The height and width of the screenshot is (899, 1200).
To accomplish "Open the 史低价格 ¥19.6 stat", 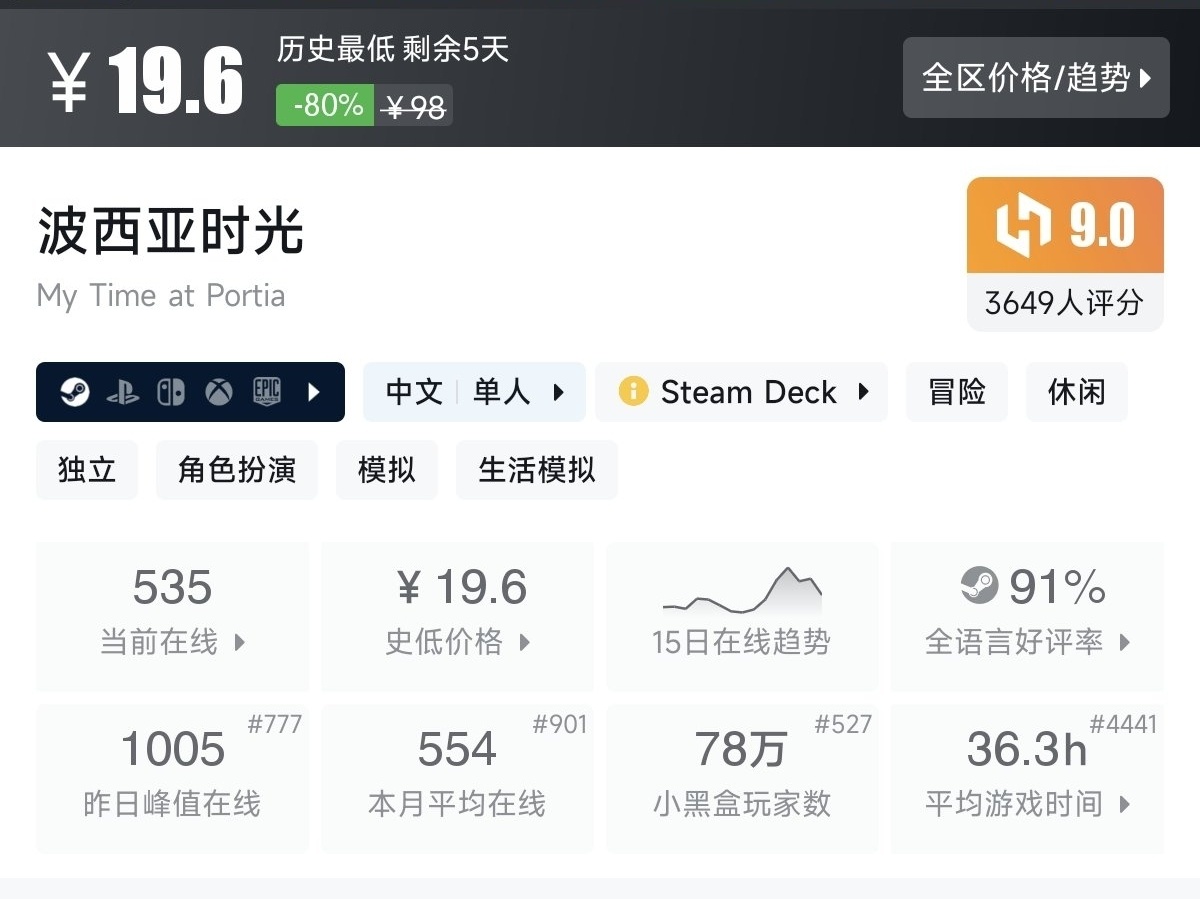I will point(458,617).
